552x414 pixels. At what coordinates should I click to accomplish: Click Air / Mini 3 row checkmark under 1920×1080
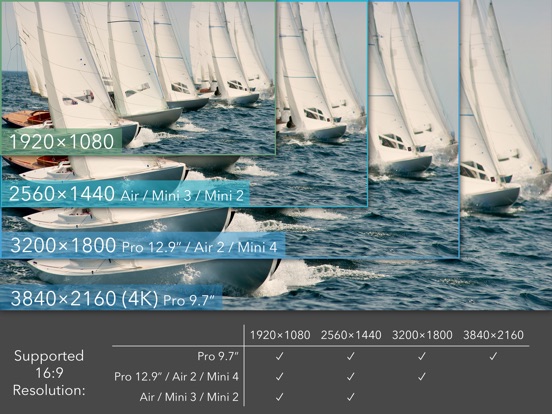280,397
